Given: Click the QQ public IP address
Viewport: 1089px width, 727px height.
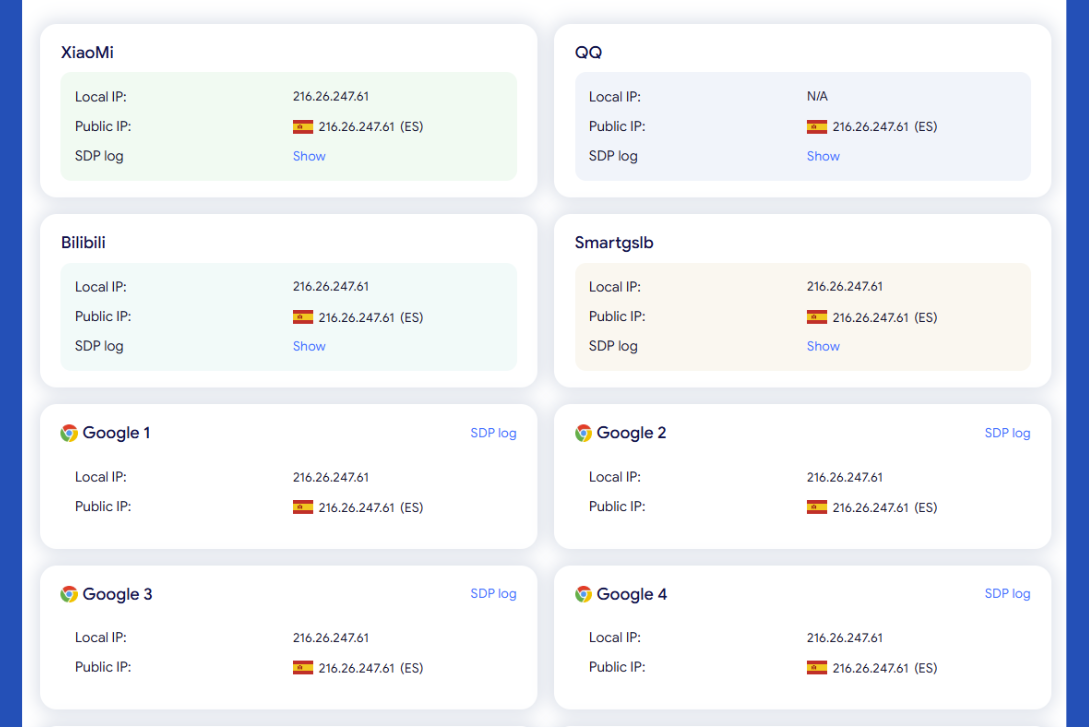Looking at the screenshot, I should 870,127.
